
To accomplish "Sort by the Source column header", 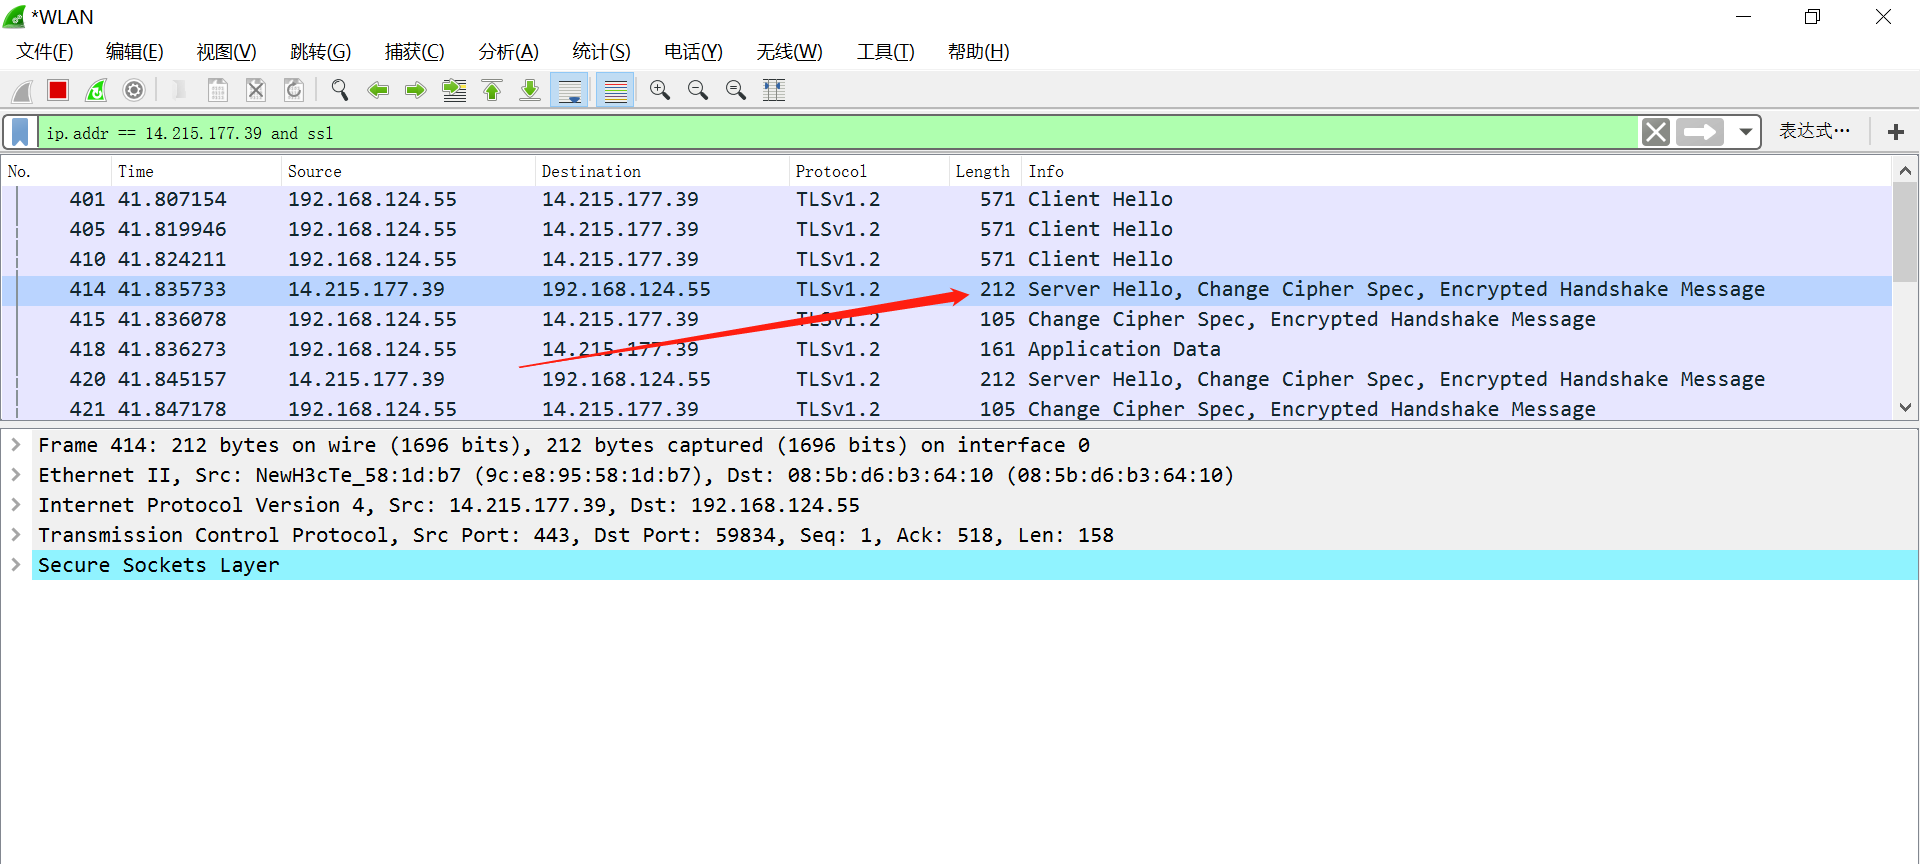I will (408, 172).
